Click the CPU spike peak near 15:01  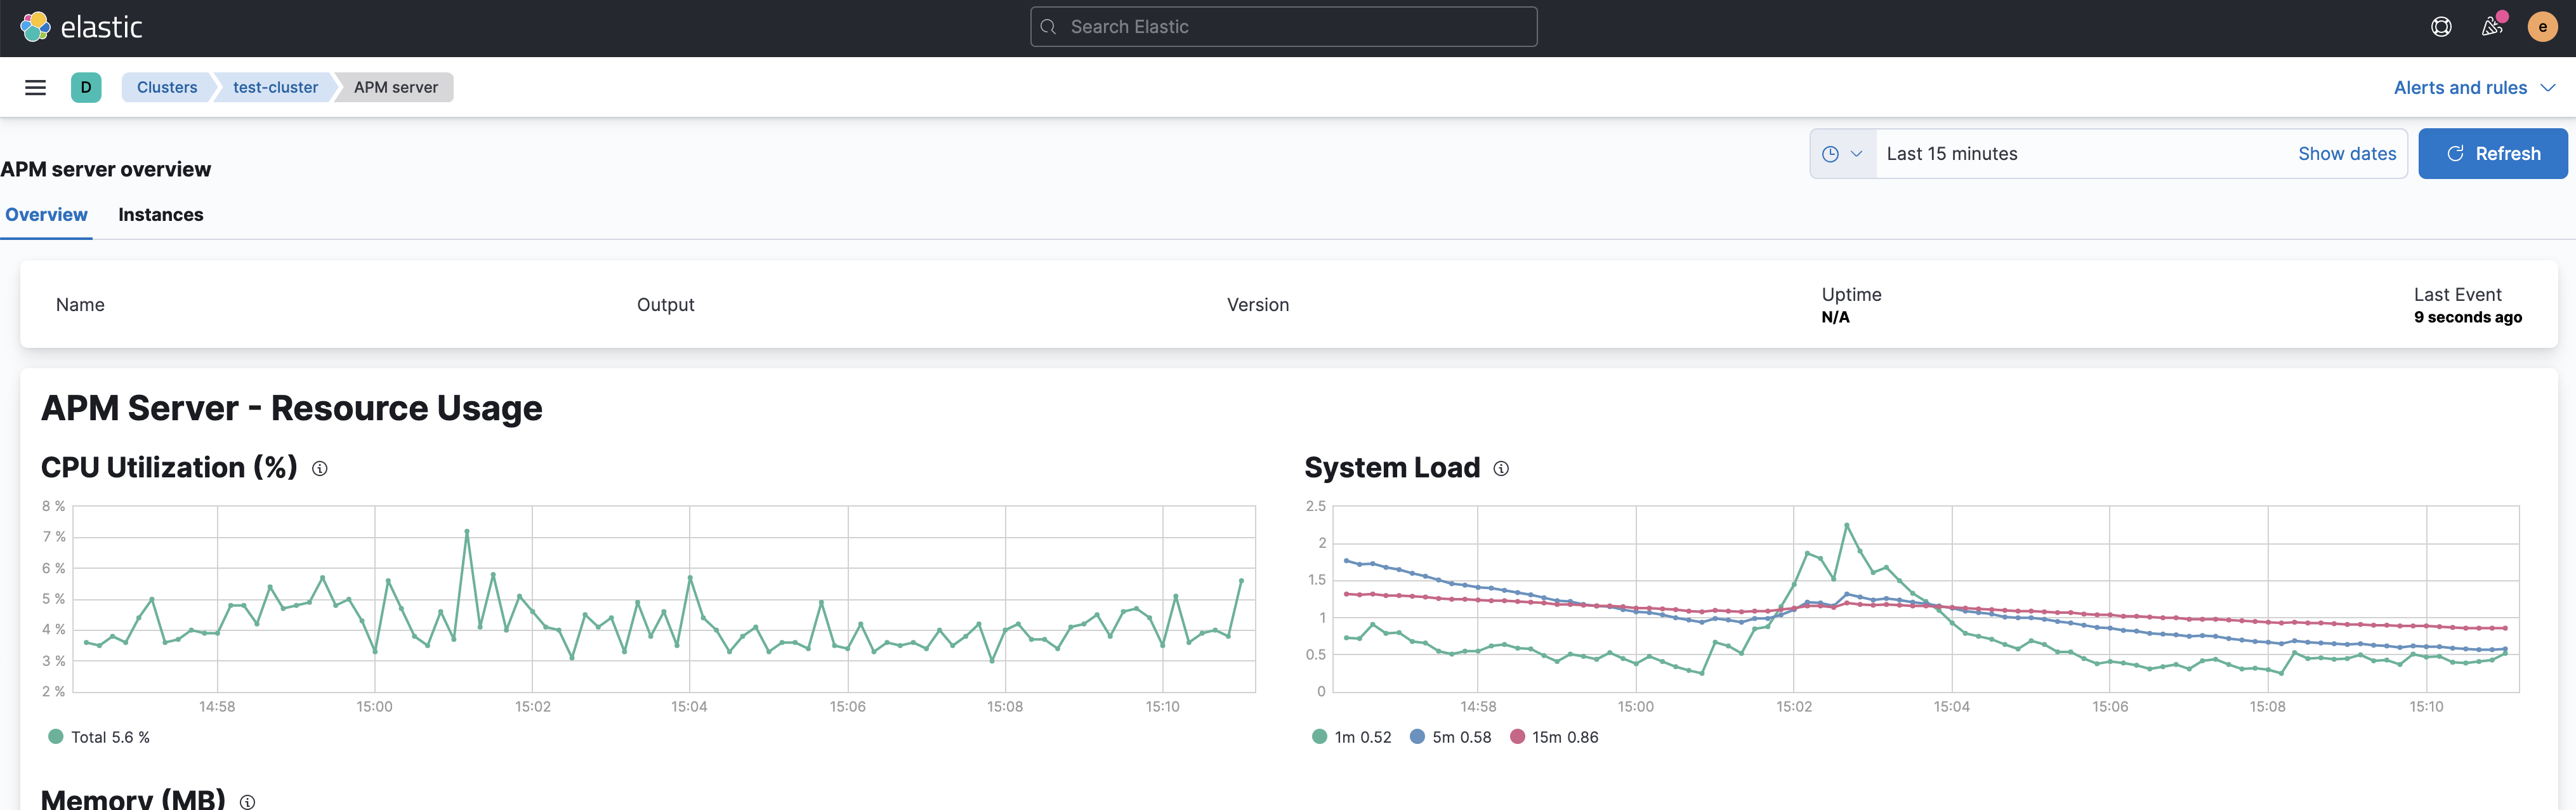(x=467, y=531)
